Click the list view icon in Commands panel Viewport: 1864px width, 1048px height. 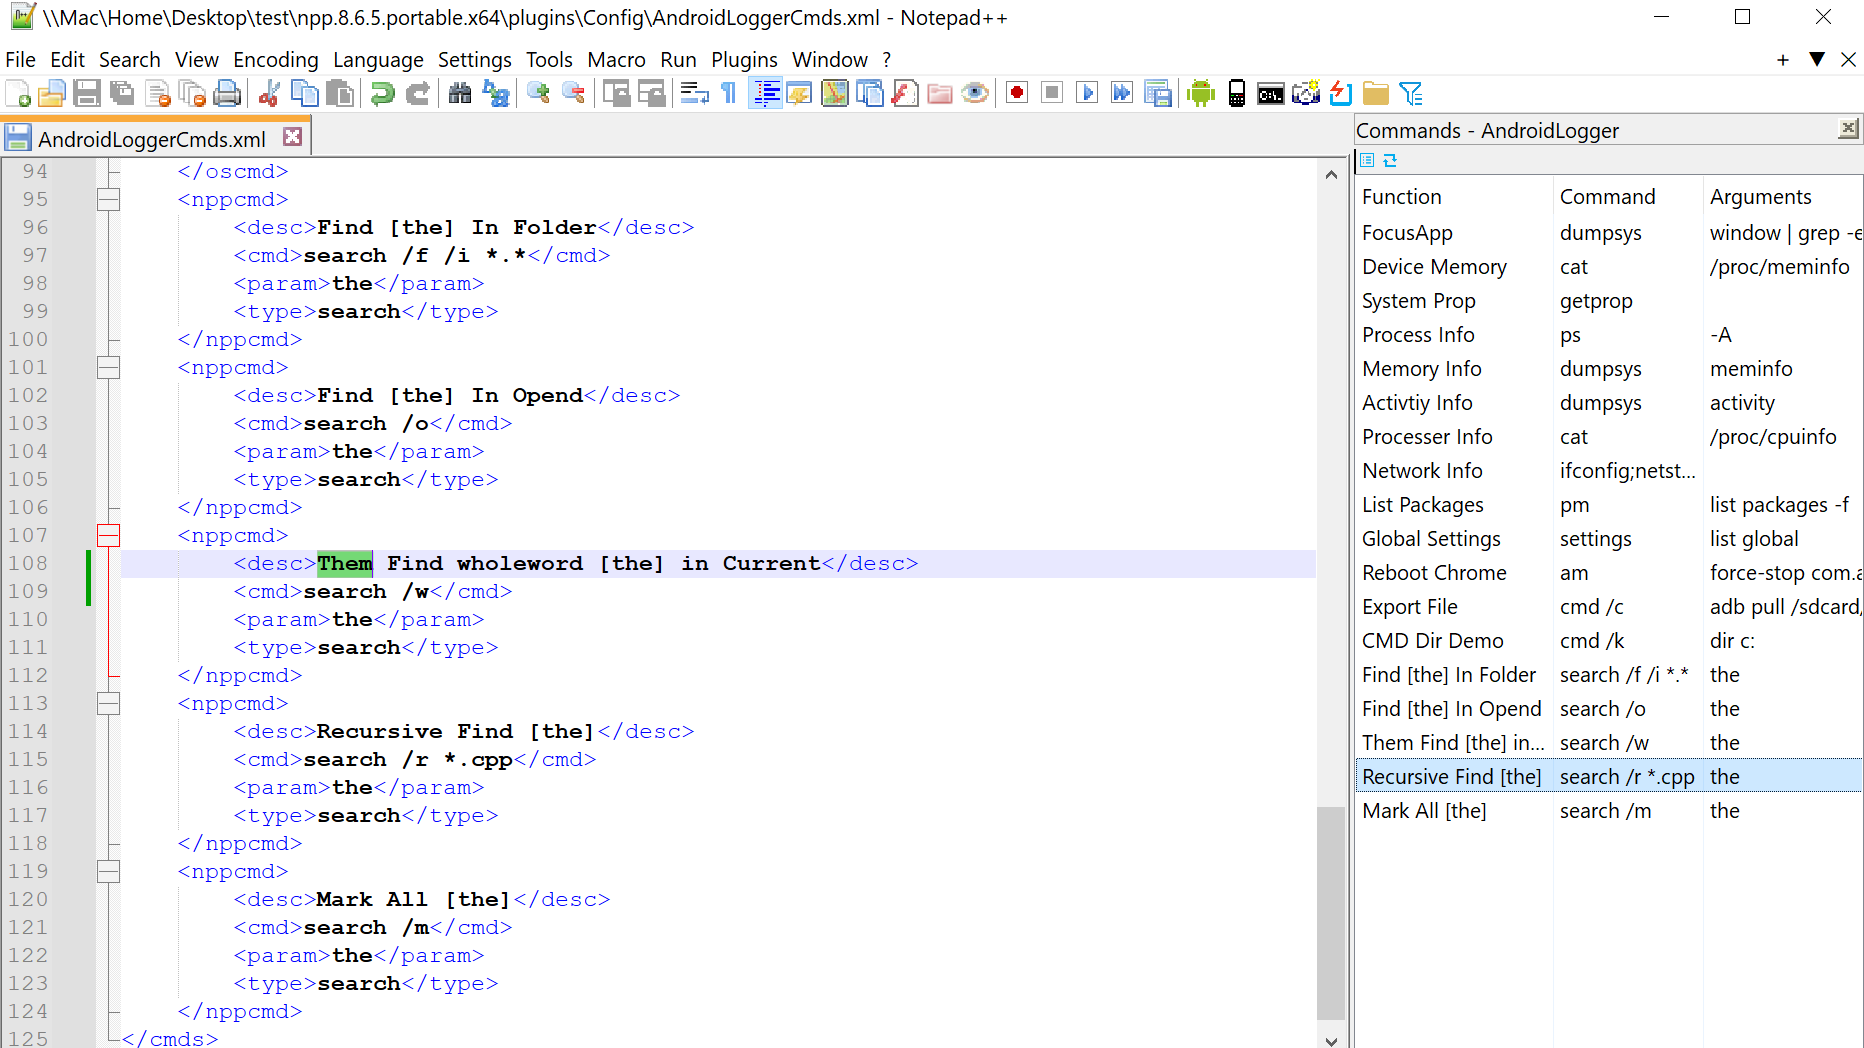coord(1367,160)
